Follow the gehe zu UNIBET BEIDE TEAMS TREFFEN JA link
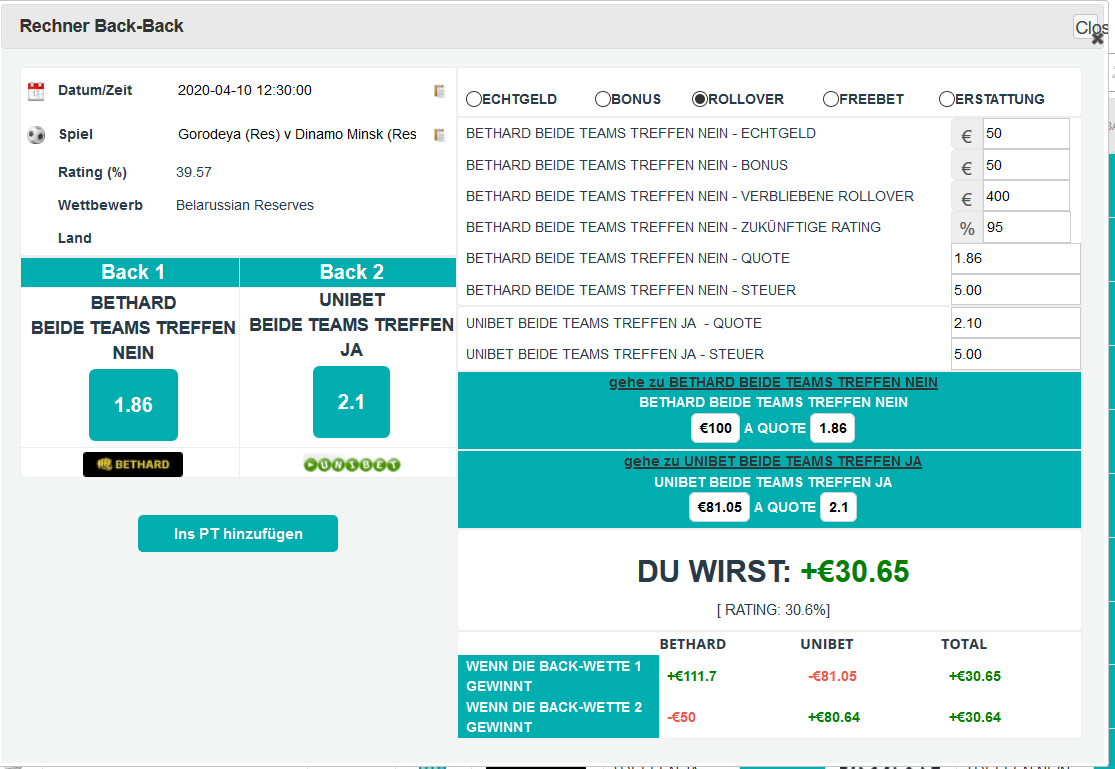The width and height of the screenshot is (1115, 769). pyautogui.click(x=773, y=462)
